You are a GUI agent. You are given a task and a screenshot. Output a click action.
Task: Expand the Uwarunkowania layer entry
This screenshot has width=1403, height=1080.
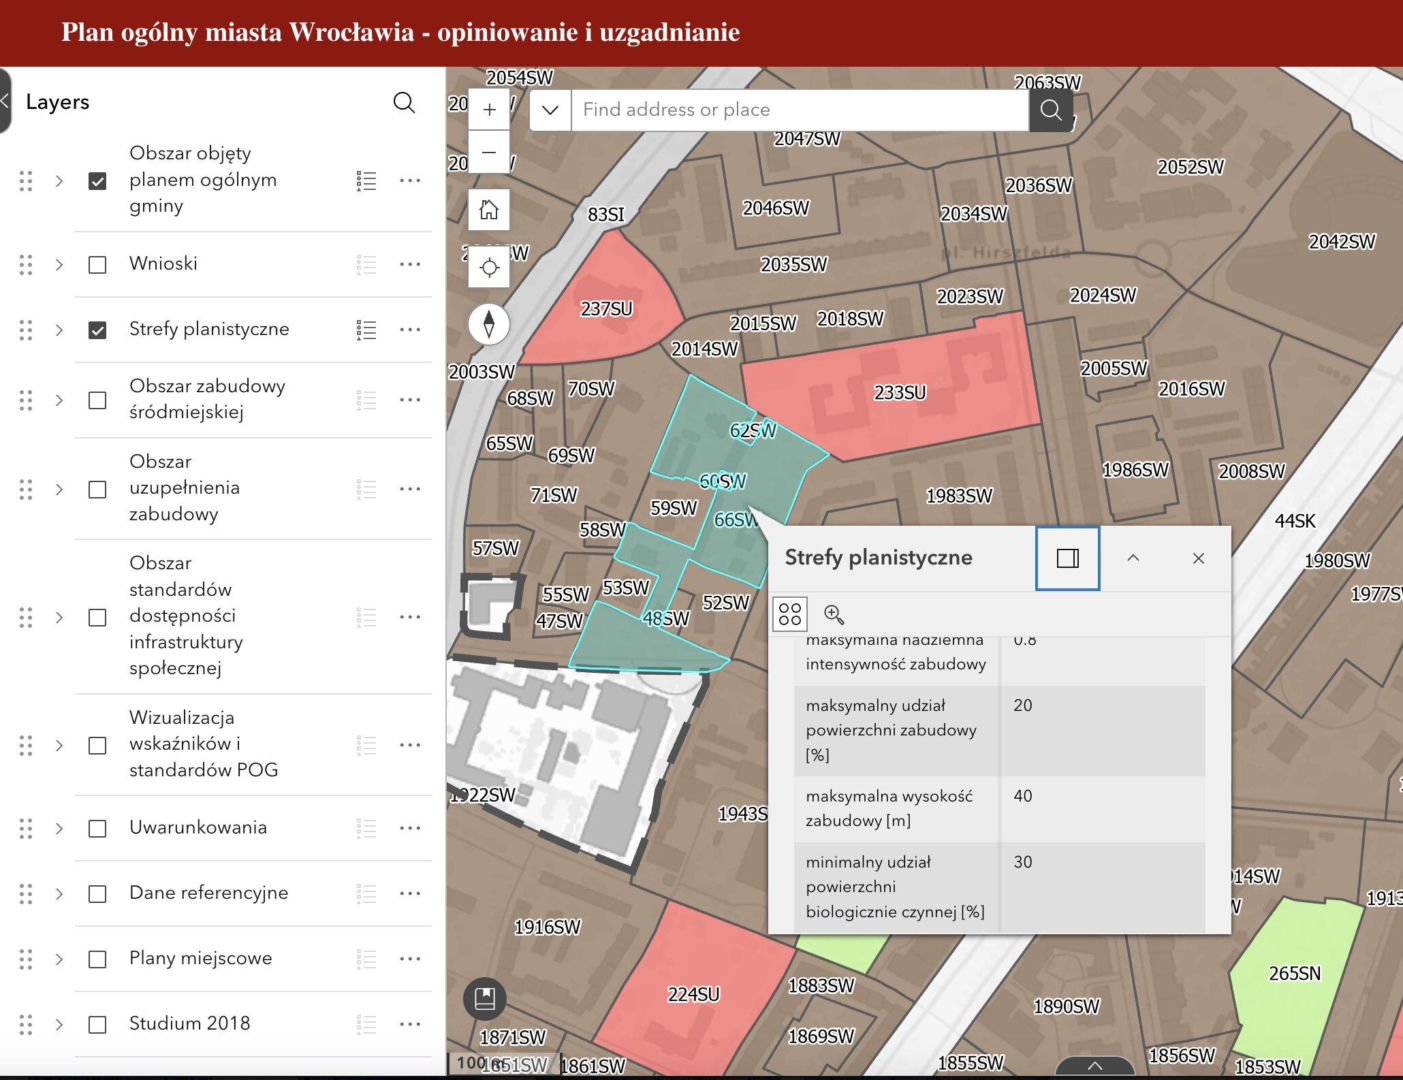pyautogui.click(x=59, y=828)
